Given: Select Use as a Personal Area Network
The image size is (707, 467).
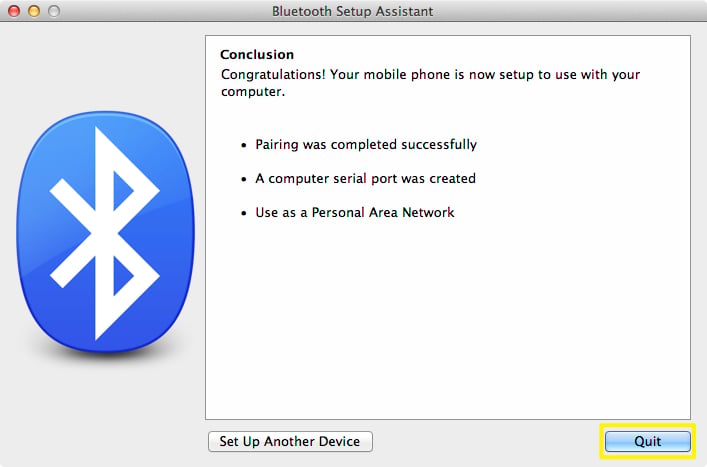Looking at the screenshot, I should [x=355, y=212].
